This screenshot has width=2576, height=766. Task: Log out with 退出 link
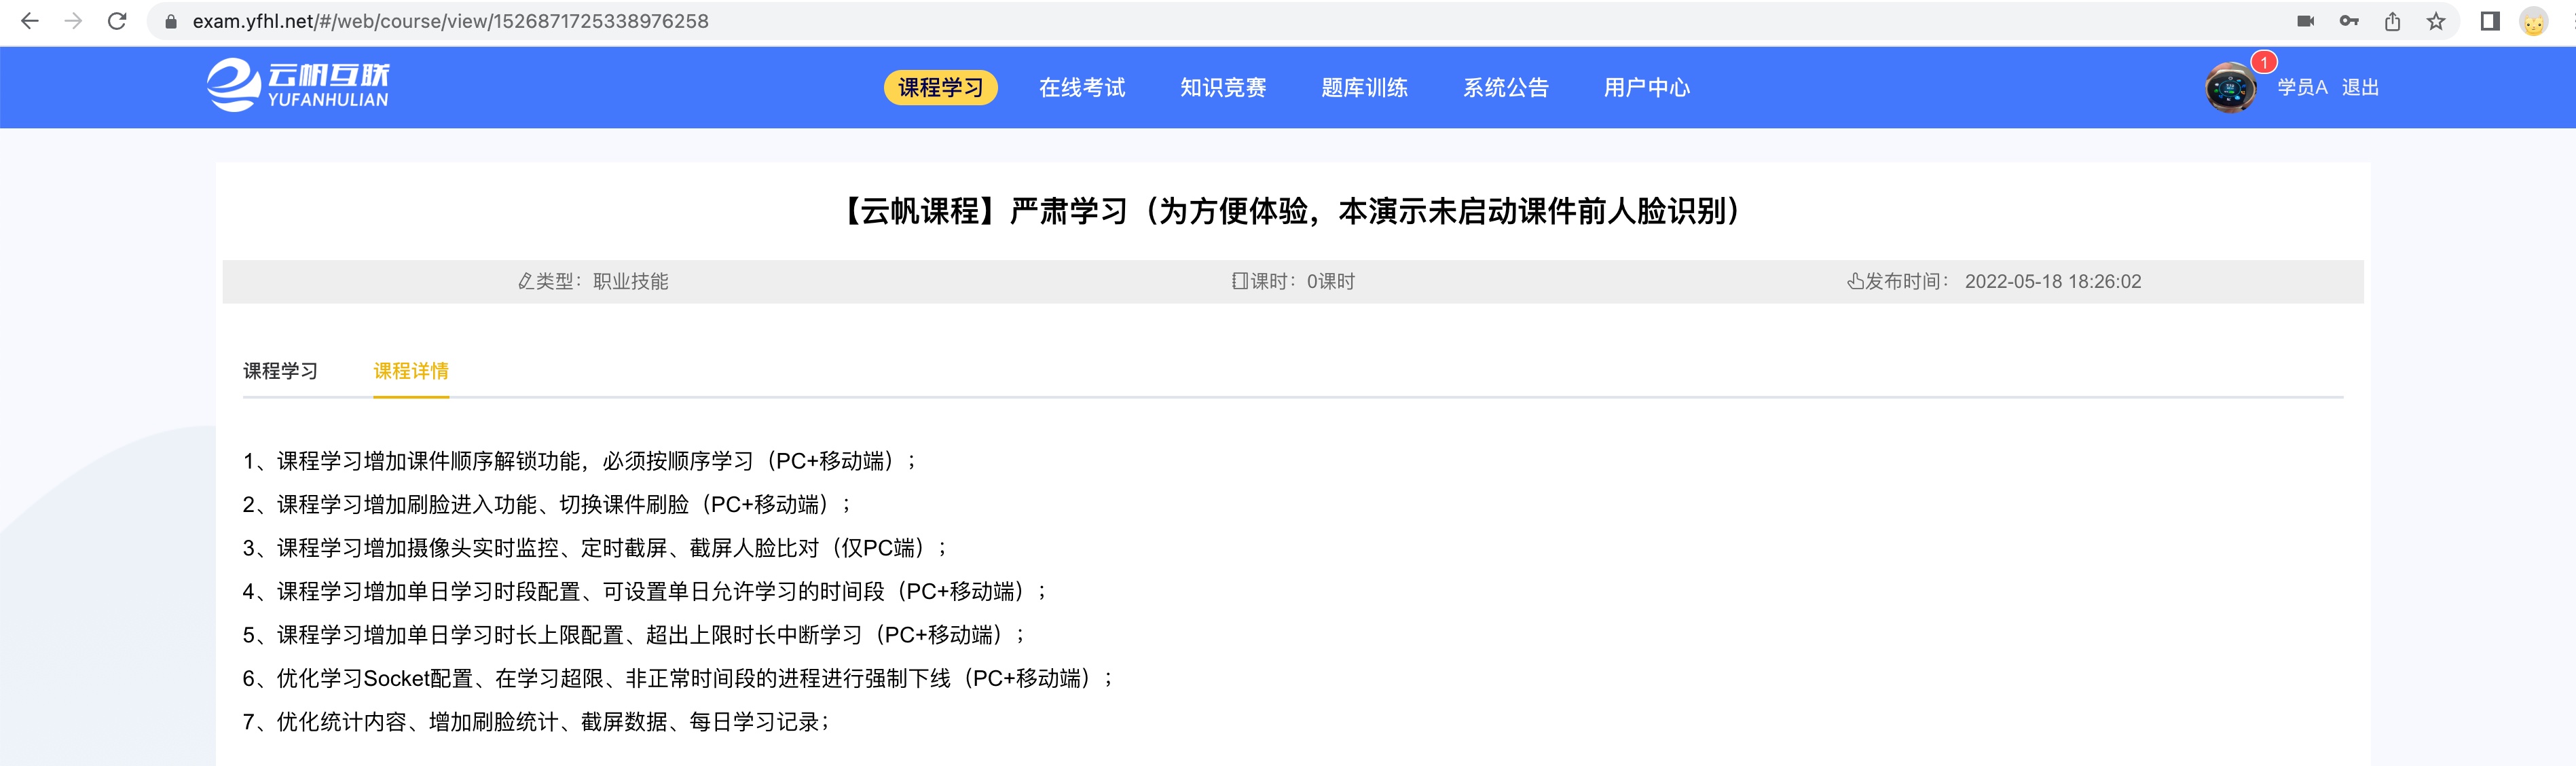2360,88
